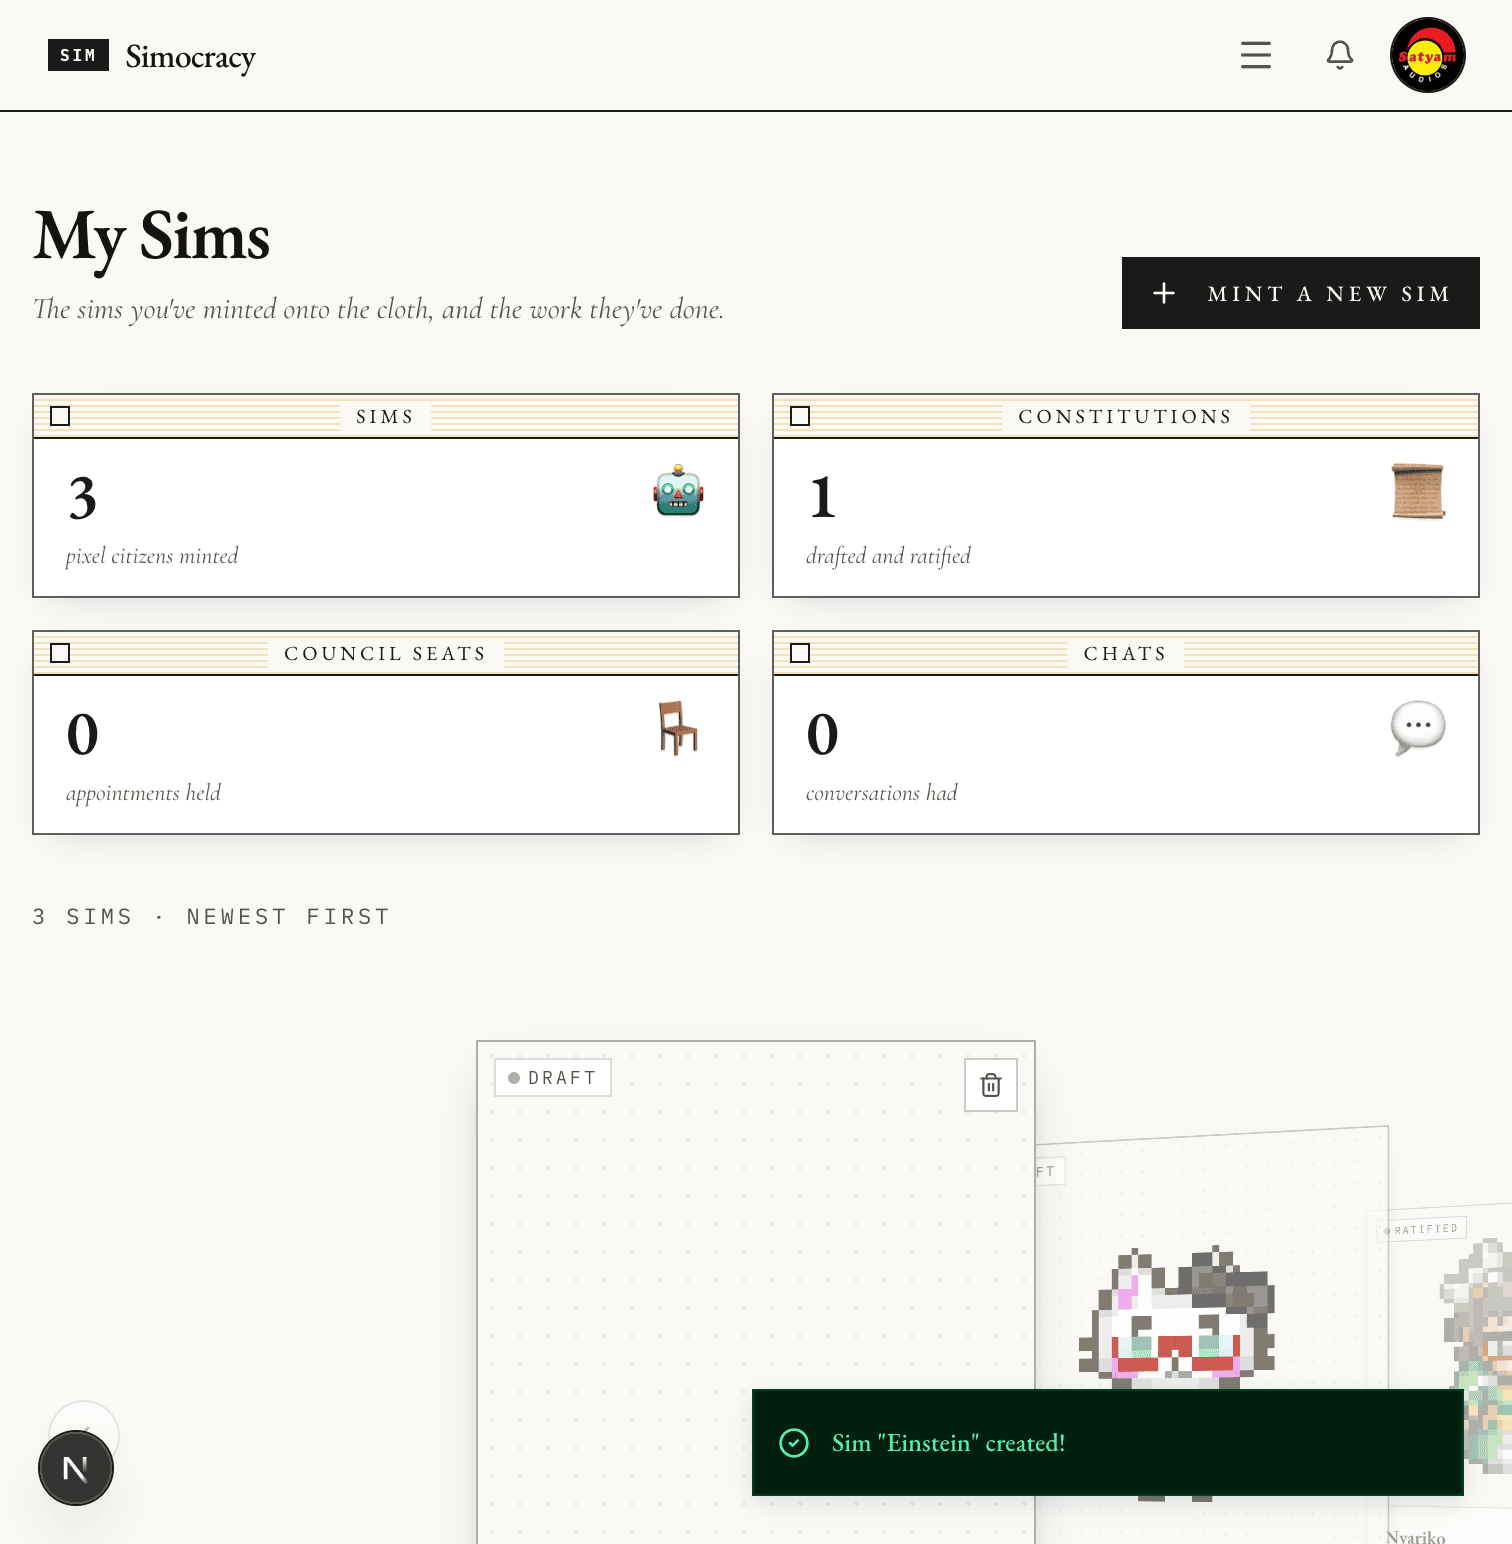
Task: Open the hamburger menu icon
Action: coord(1255,55)
